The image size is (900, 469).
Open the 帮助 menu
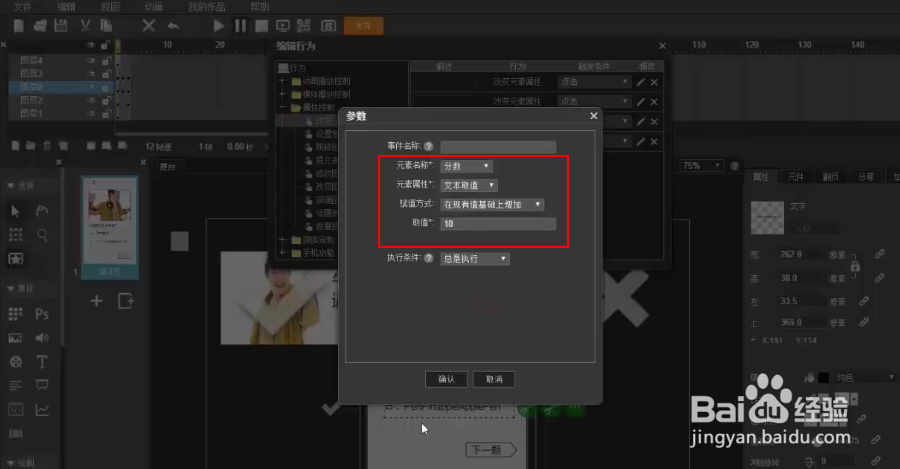tap(259, 7)
